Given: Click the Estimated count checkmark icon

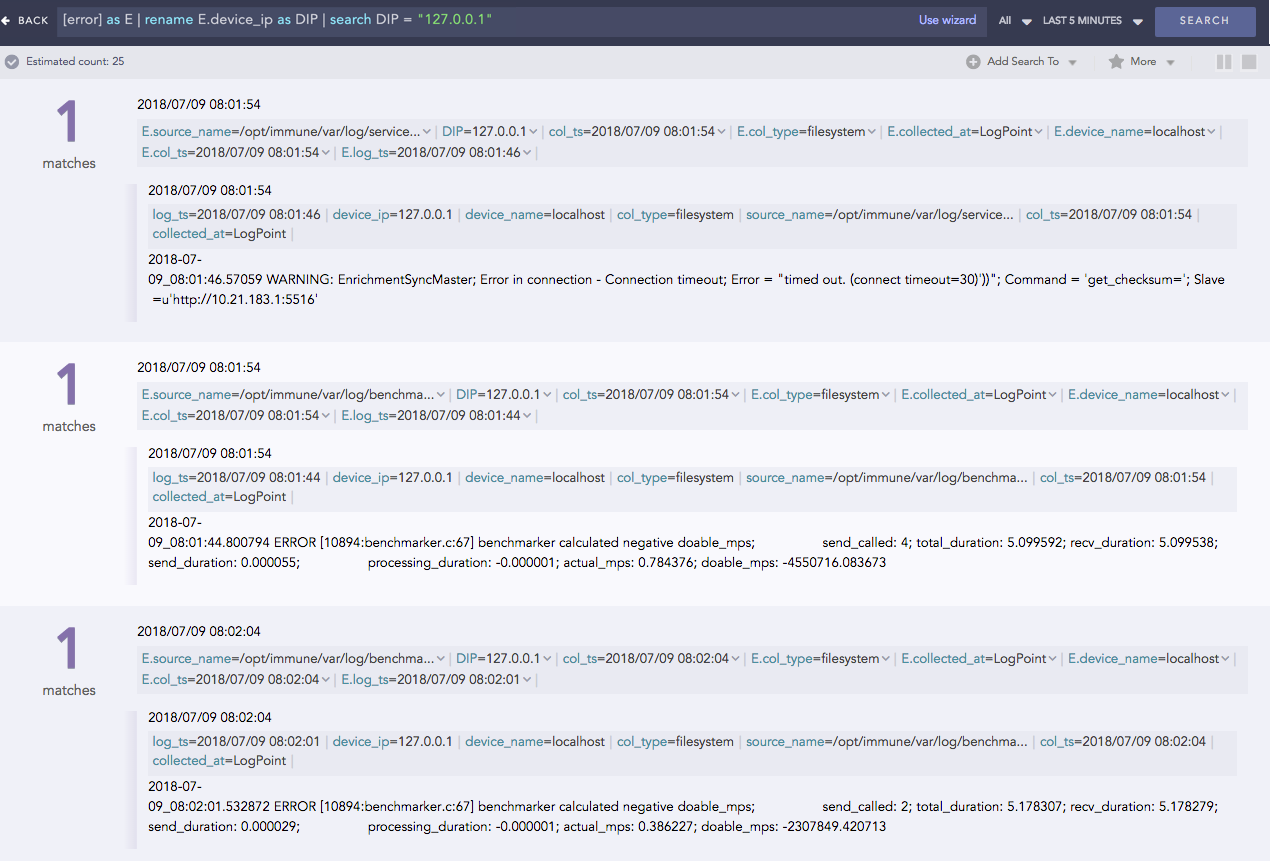Looking at the screenshot, I should (x=12, y=61).
